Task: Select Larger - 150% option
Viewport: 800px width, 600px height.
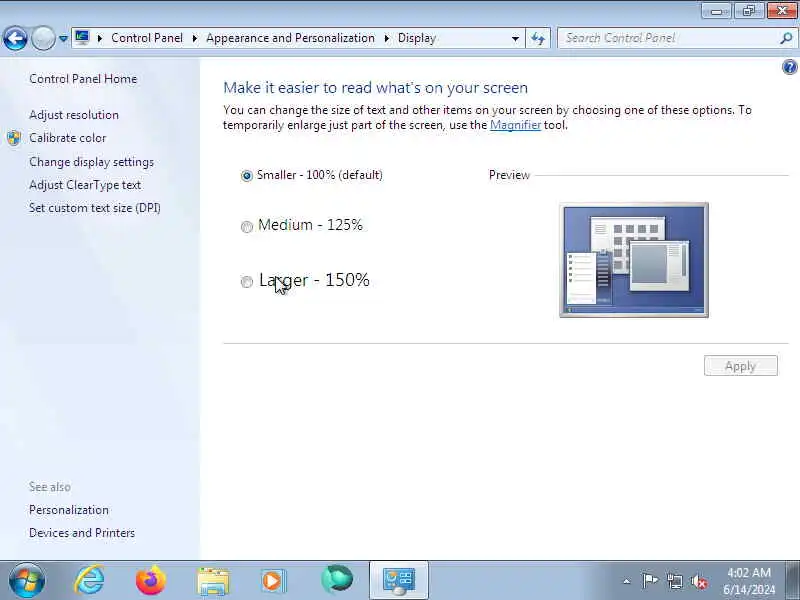Action: coord(305,280)
